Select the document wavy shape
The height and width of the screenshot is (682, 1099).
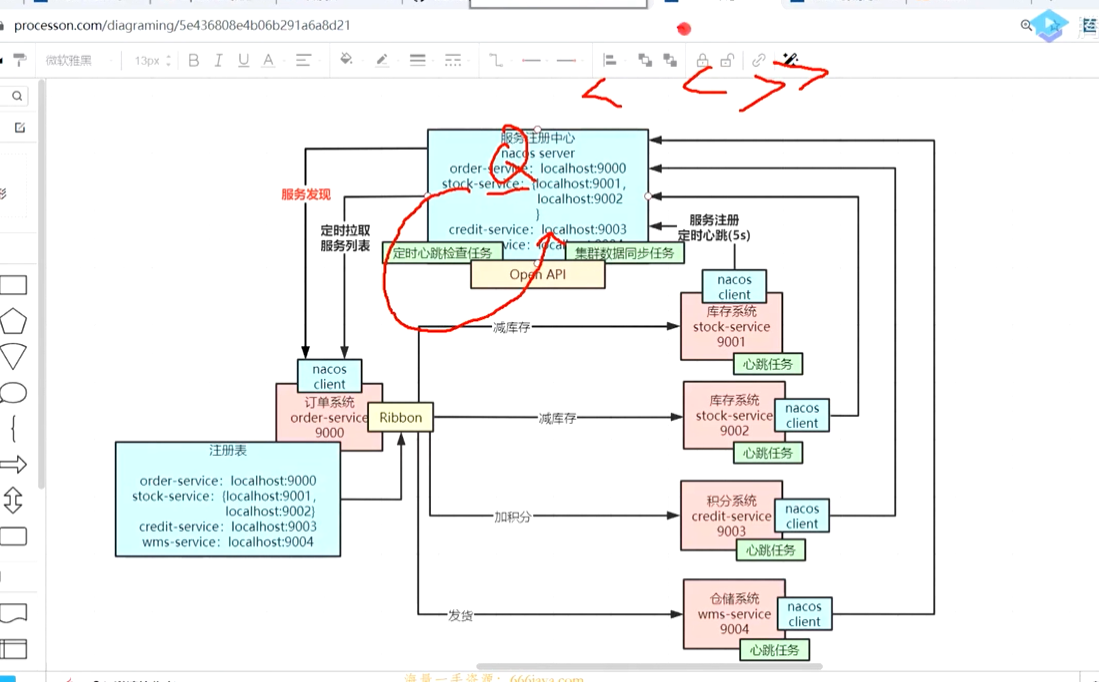[x=13, y=613]
